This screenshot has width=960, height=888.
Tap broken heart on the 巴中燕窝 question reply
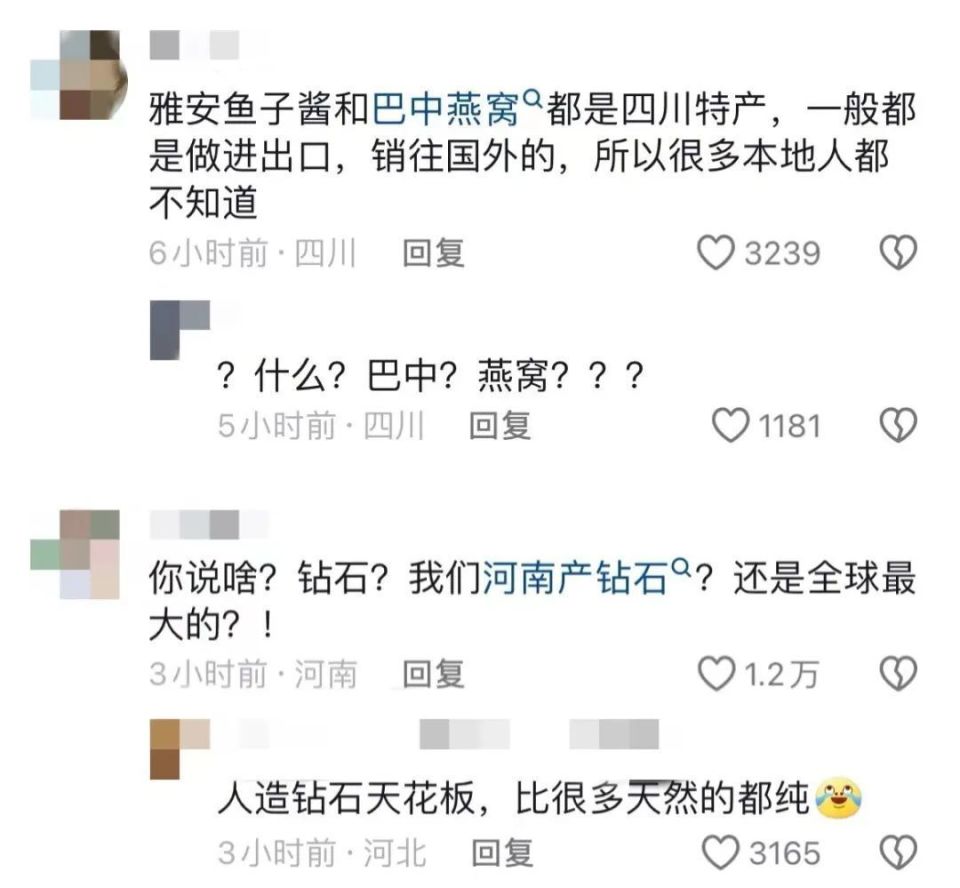point(898,425)
